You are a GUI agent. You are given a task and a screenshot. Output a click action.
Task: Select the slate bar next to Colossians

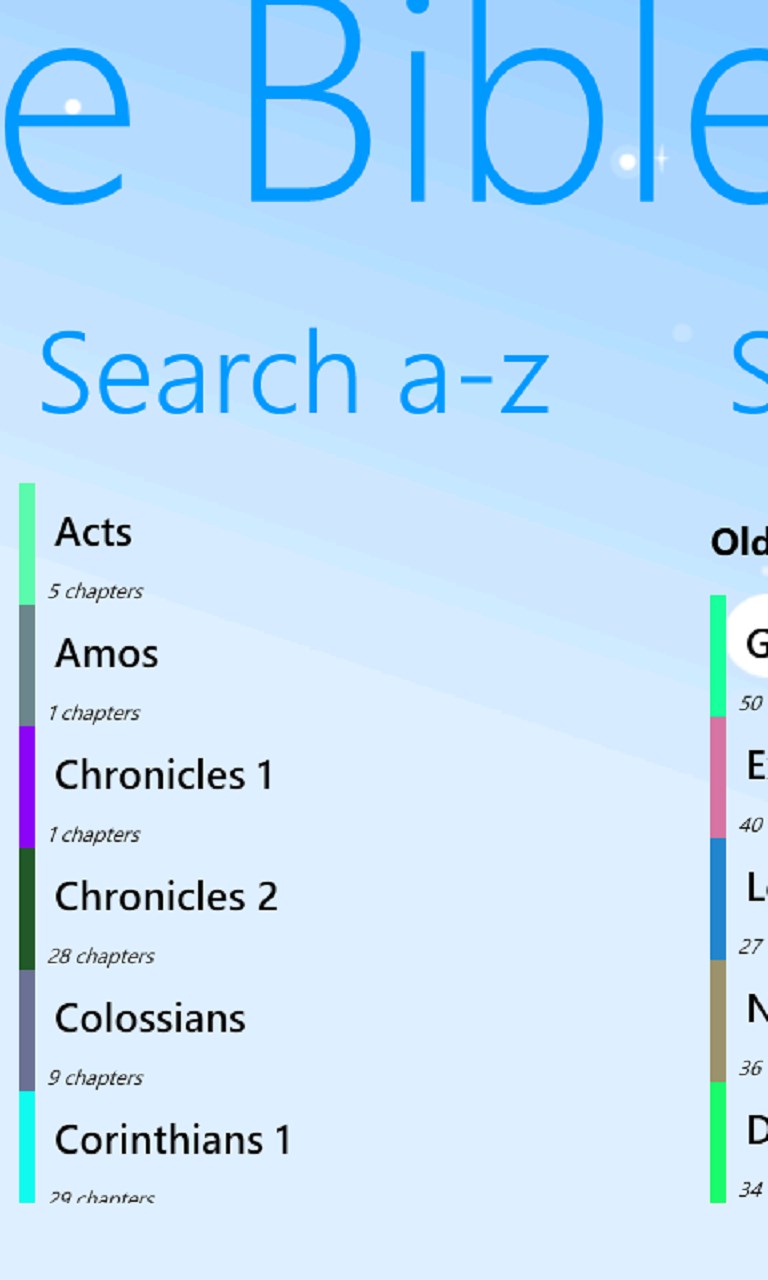coord(27,1030)
